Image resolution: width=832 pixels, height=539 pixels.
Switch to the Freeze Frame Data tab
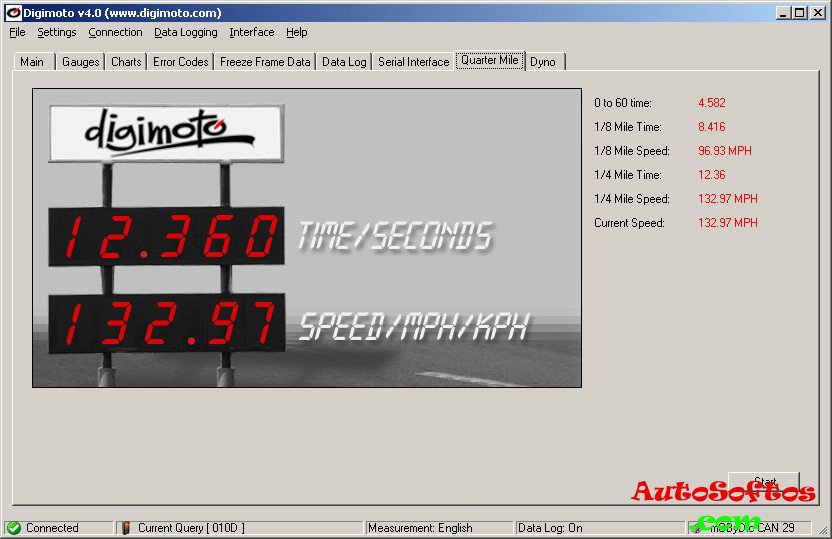(x=265, y=62)
